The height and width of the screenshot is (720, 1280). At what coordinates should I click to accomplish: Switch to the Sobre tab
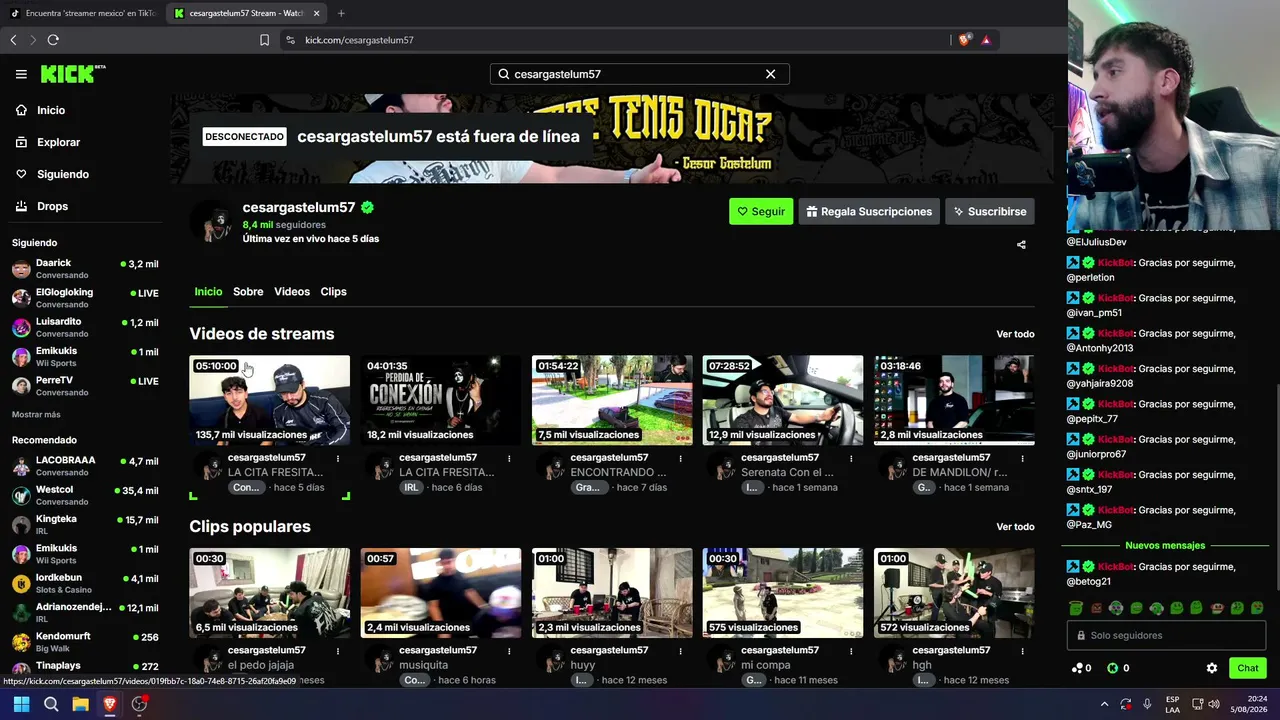coord(248,292)
